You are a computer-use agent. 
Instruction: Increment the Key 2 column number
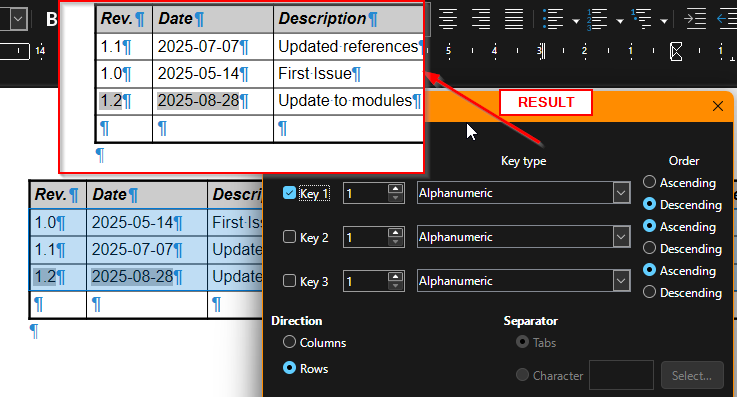[x=396, y=232]
